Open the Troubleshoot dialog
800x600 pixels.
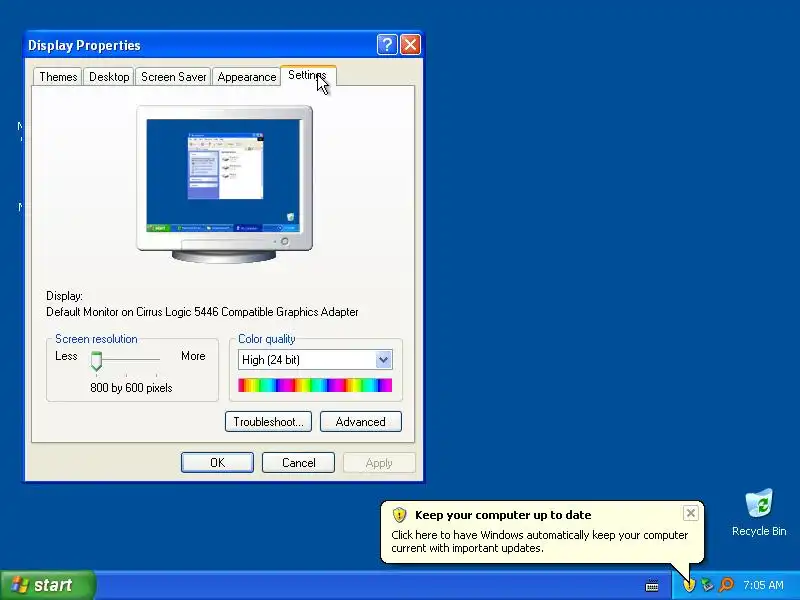pyautogui.click(x=268, y=422)
